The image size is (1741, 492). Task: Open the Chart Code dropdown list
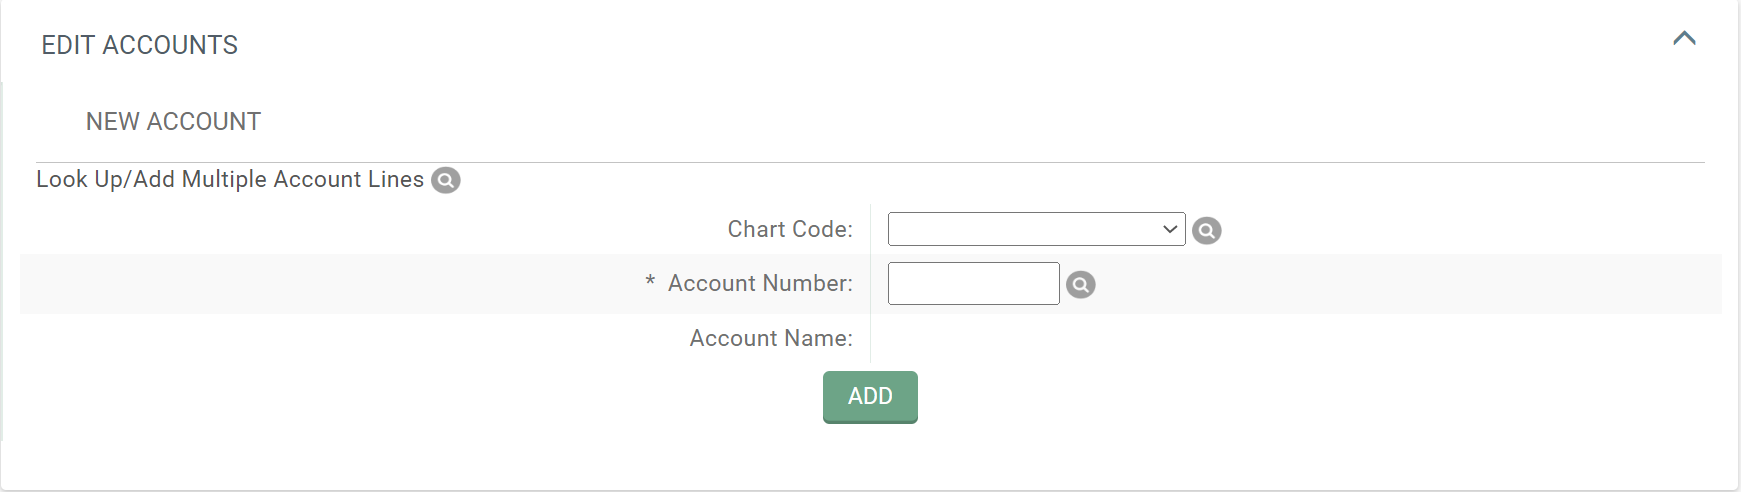click(x=1036, y=229)
